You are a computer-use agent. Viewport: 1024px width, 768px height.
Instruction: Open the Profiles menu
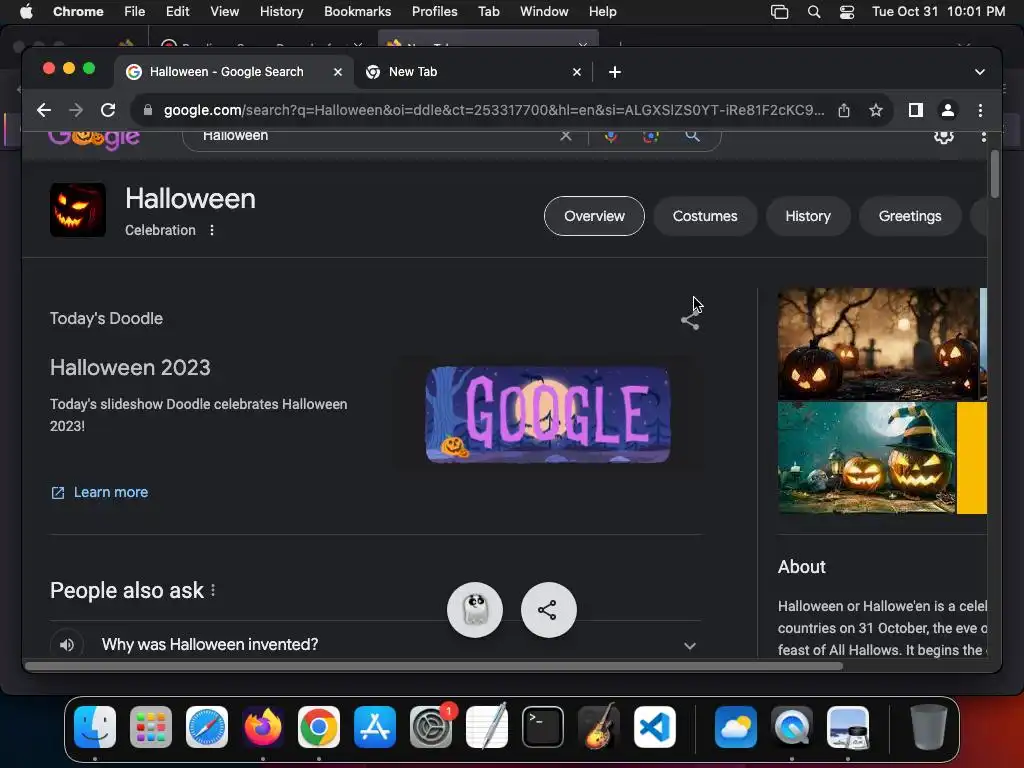pos(434,12)
